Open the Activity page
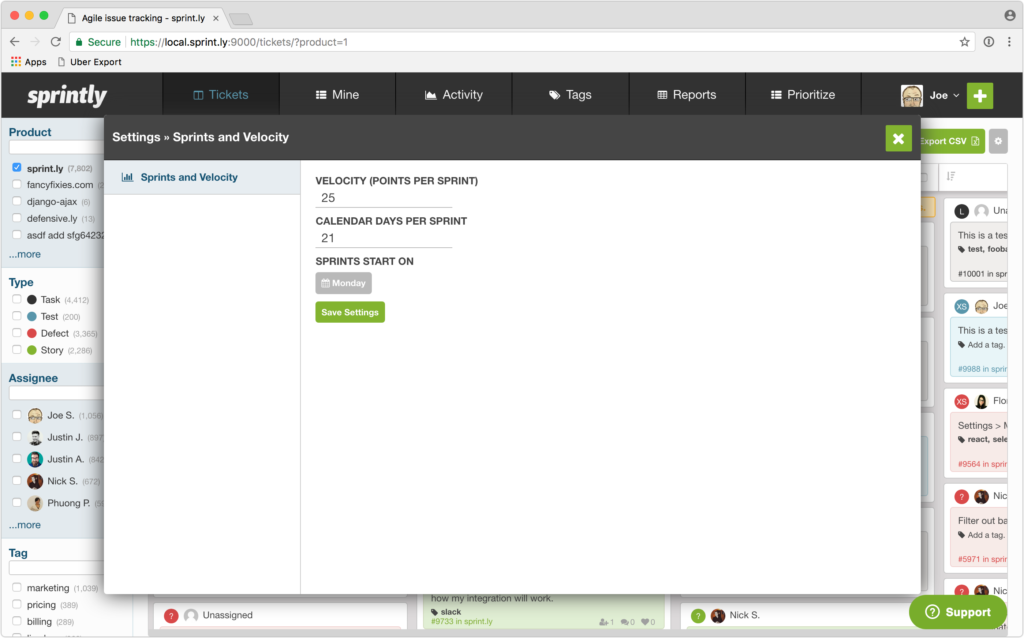Screen dimensions: 1024x638 [453, 95]
